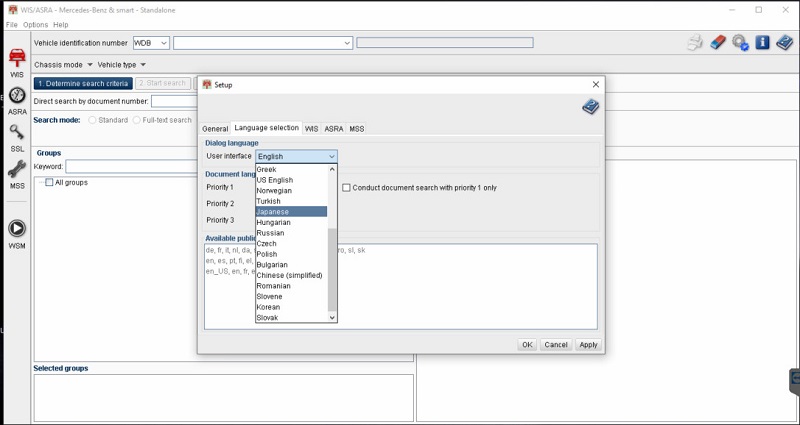Open the File menu

point(11,24)
